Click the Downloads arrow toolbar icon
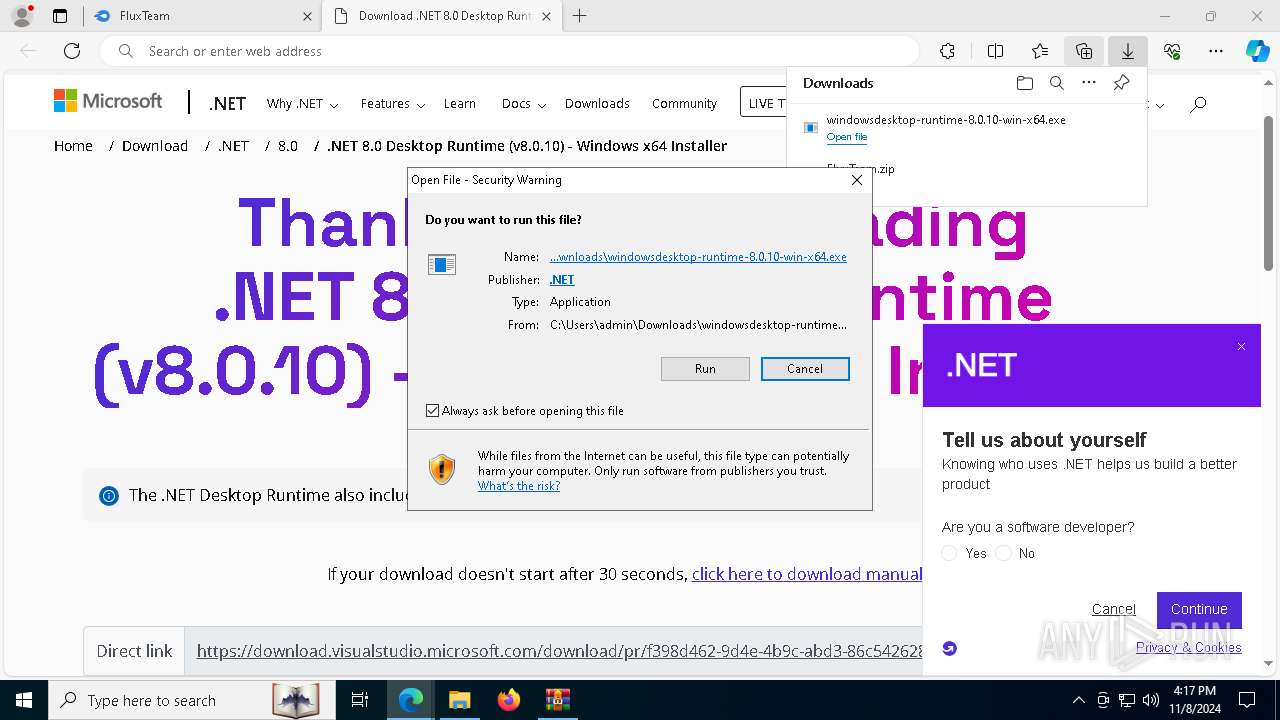1280x720 pixels. coord(1128,51)
